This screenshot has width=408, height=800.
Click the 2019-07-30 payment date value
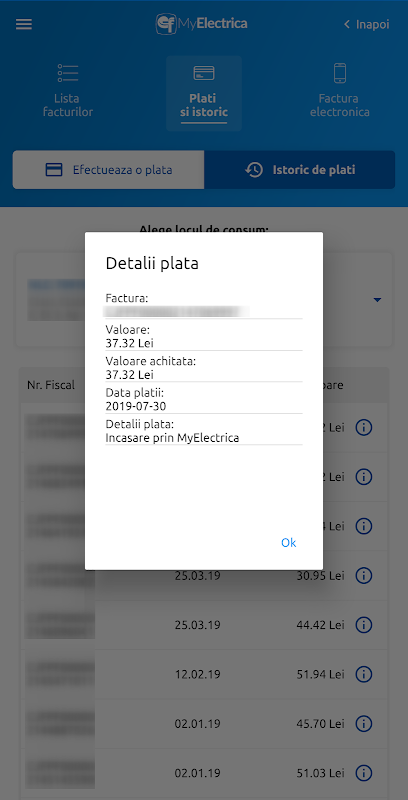click(x=136, y=406)
